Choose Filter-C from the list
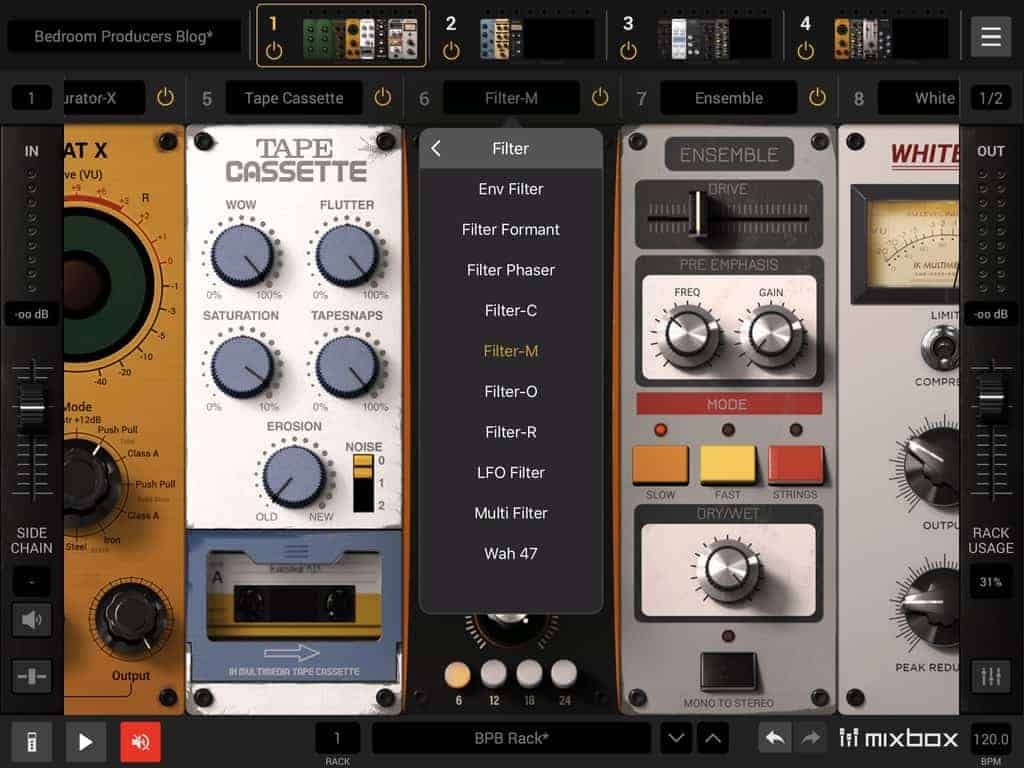This screenshot has width=1024, height=768. click(x=511, y=311)
